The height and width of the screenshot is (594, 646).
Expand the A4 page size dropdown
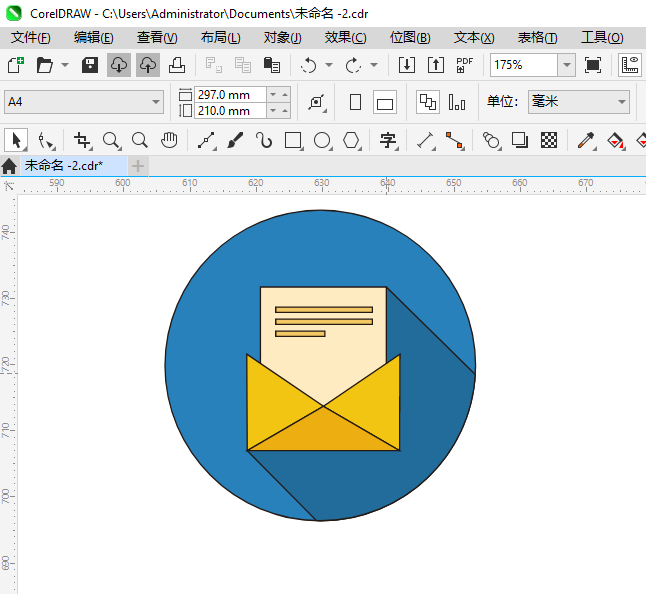coord(155,102)
